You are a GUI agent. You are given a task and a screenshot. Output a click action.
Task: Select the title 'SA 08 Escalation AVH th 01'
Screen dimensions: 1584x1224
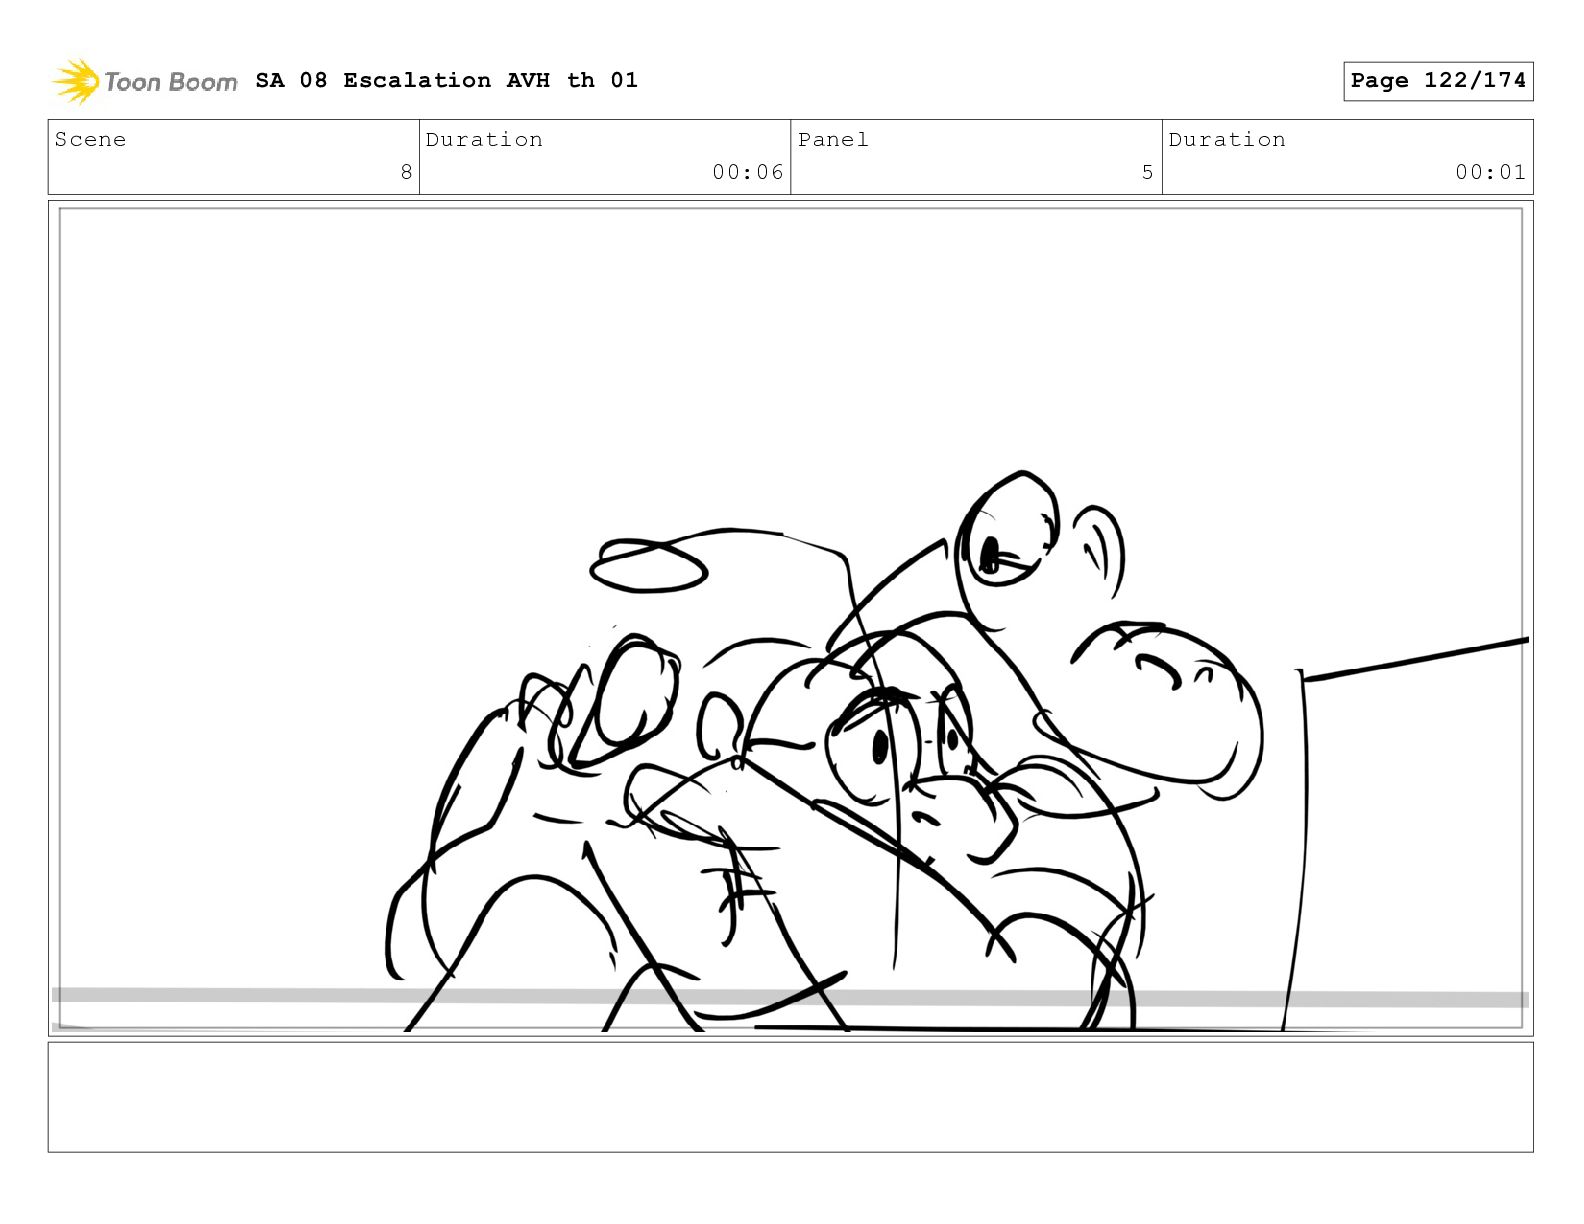coord(446,80)
